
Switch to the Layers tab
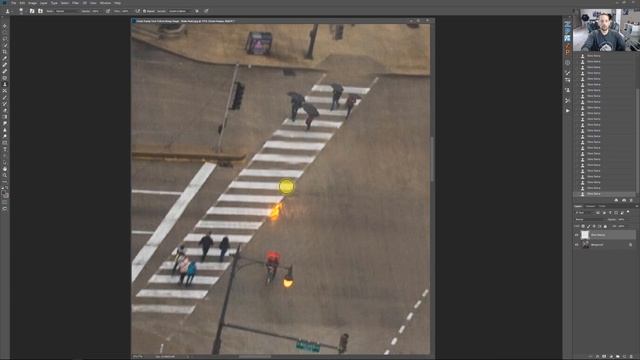click(578, 206)
